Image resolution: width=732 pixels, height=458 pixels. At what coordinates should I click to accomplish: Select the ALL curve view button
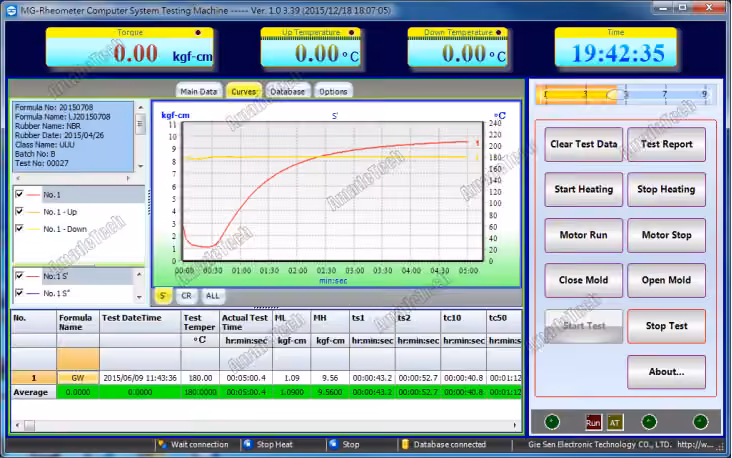point(212,296)
